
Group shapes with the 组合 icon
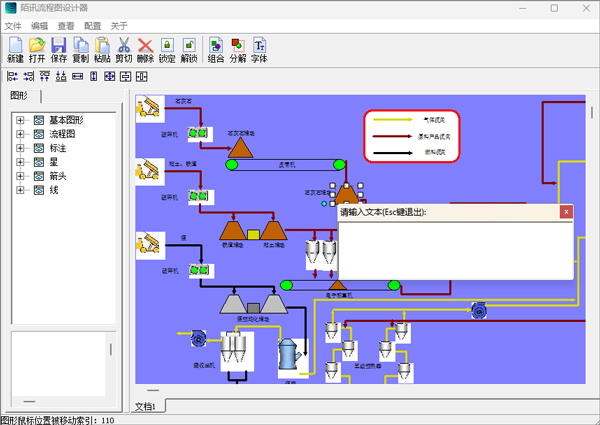click(x=216, y=46)
